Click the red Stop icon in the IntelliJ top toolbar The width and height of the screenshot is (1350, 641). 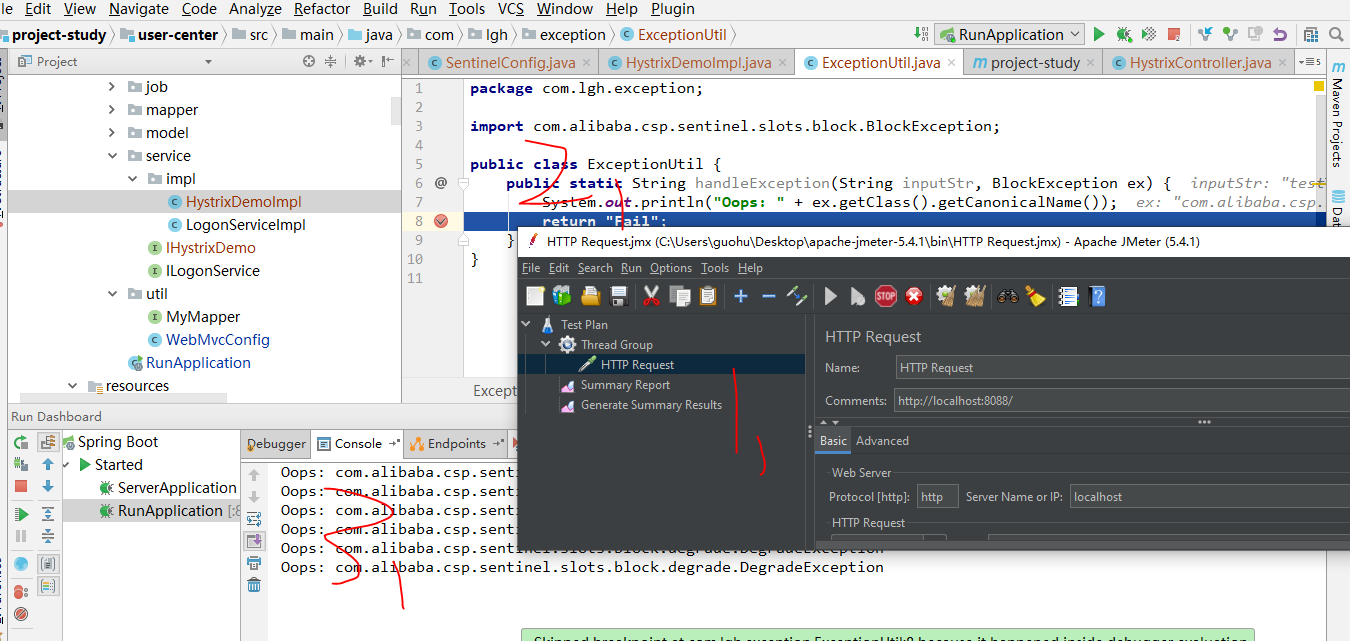tap(1174, 34)
